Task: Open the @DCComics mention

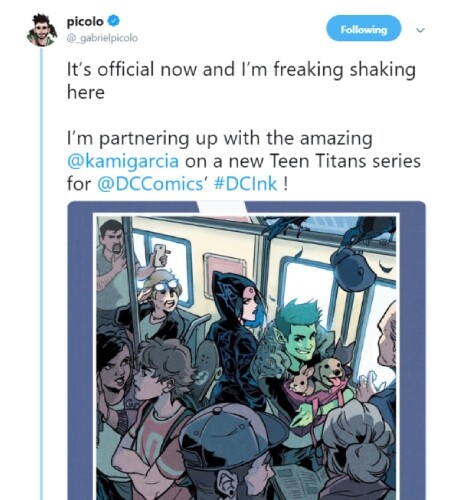Action: pos(152,184)
